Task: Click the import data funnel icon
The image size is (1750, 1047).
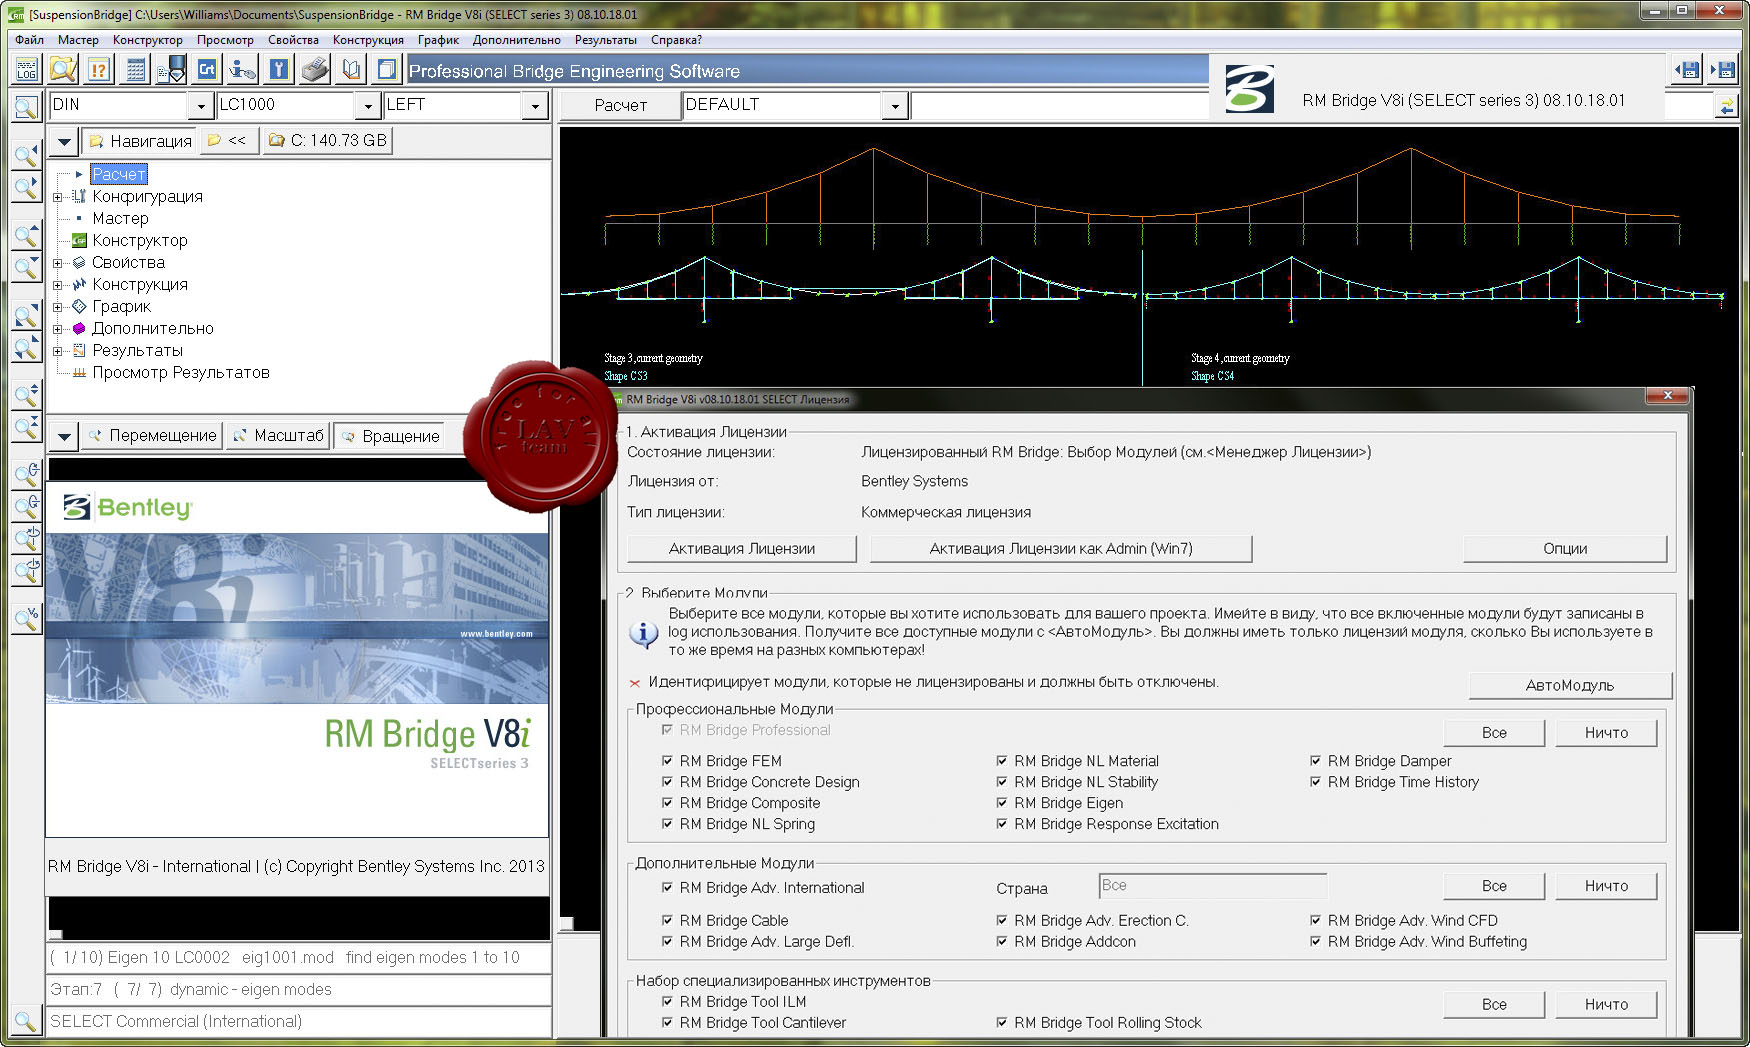Action: [x=171, y=69]
